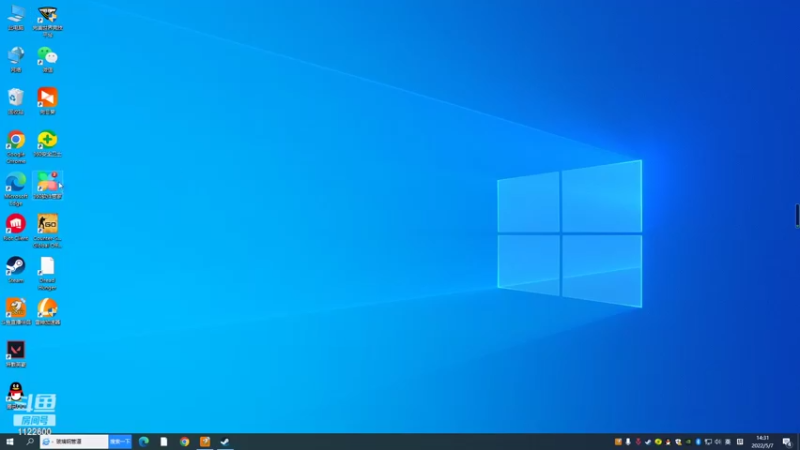Open the taskbar clock showing 14:31

pyautogui.click(x=762, y=442)
